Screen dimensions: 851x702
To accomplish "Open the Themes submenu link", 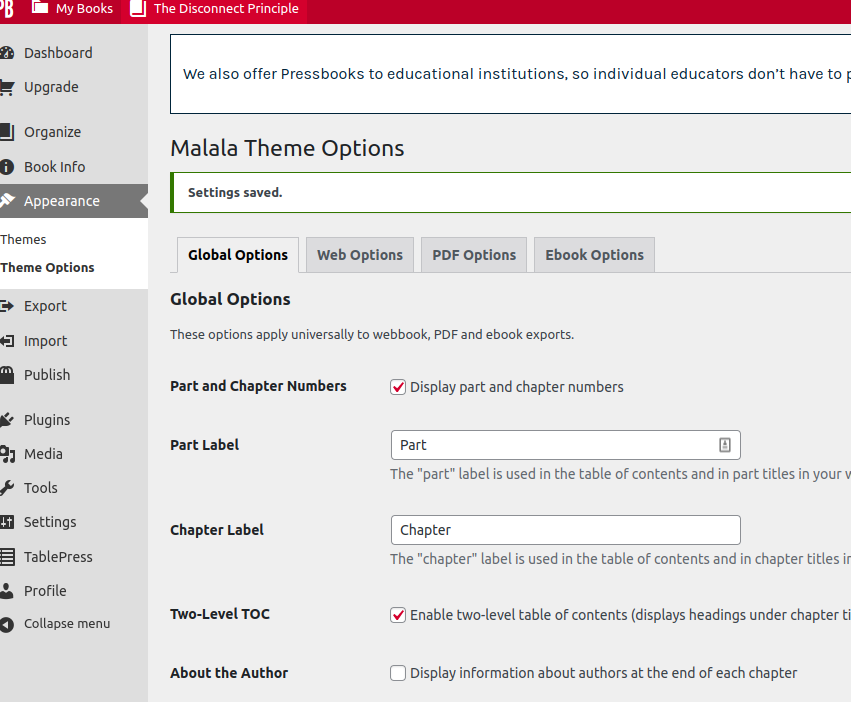I will [24, 240].
